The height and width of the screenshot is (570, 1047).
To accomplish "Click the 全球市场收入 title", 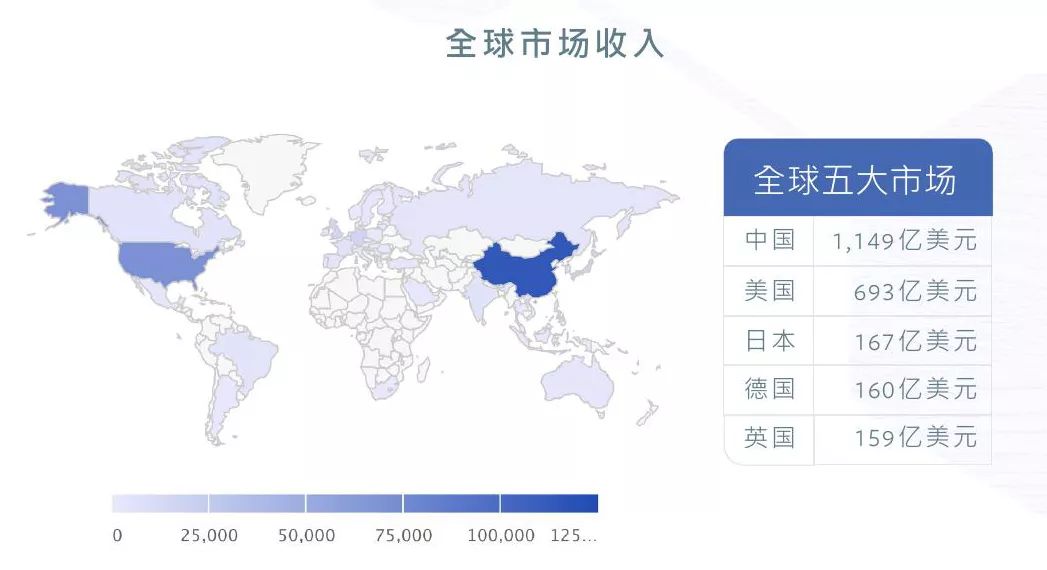I will click(554, 44).
